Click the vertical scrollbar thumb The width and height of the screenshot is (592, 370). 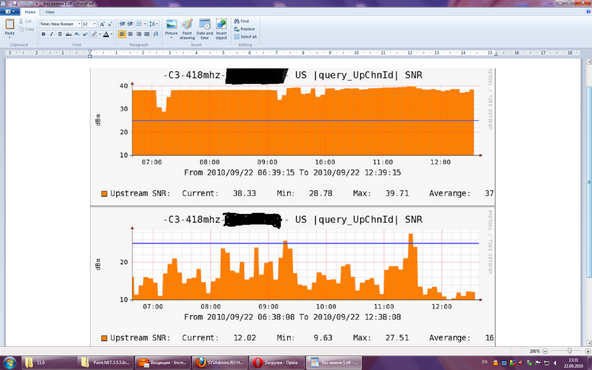tap(589, 181)
